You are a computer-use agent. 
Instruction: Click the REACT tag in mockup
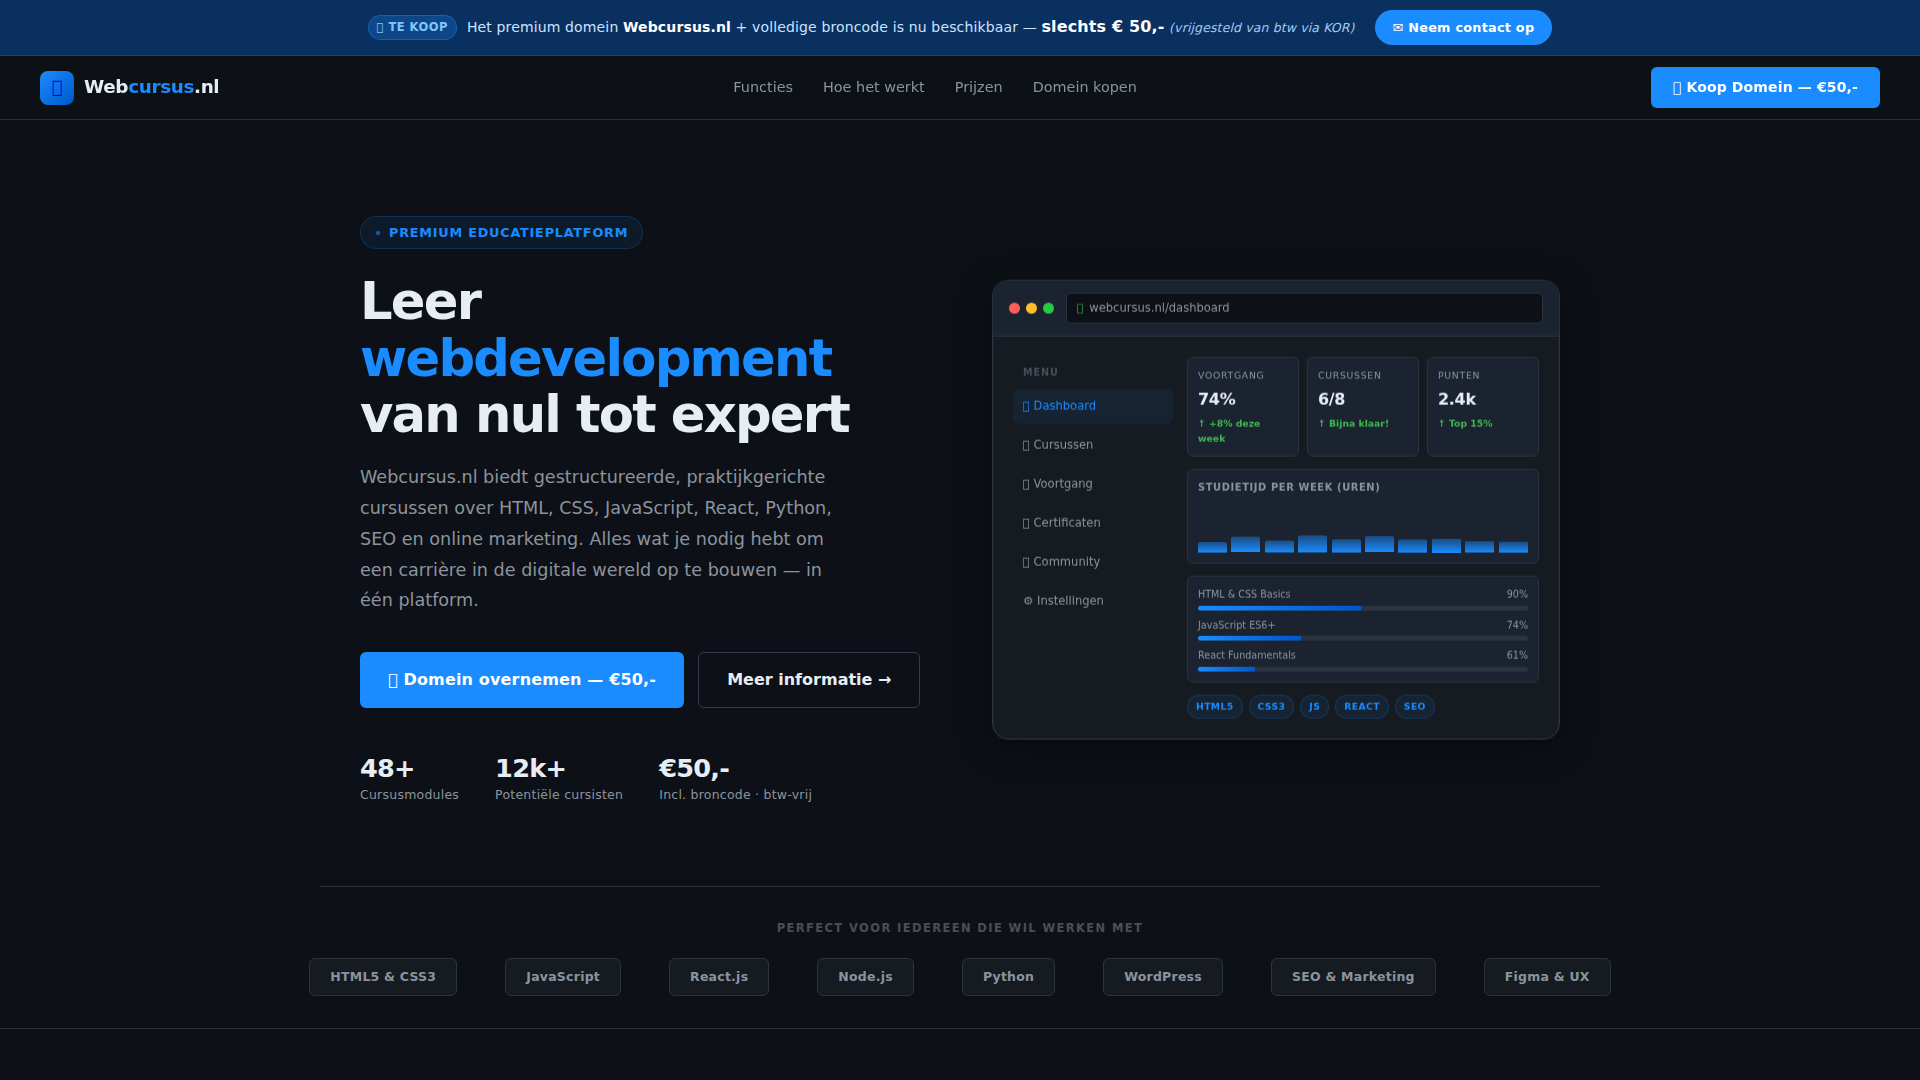pyautogui.click(x=1362, y=707)
